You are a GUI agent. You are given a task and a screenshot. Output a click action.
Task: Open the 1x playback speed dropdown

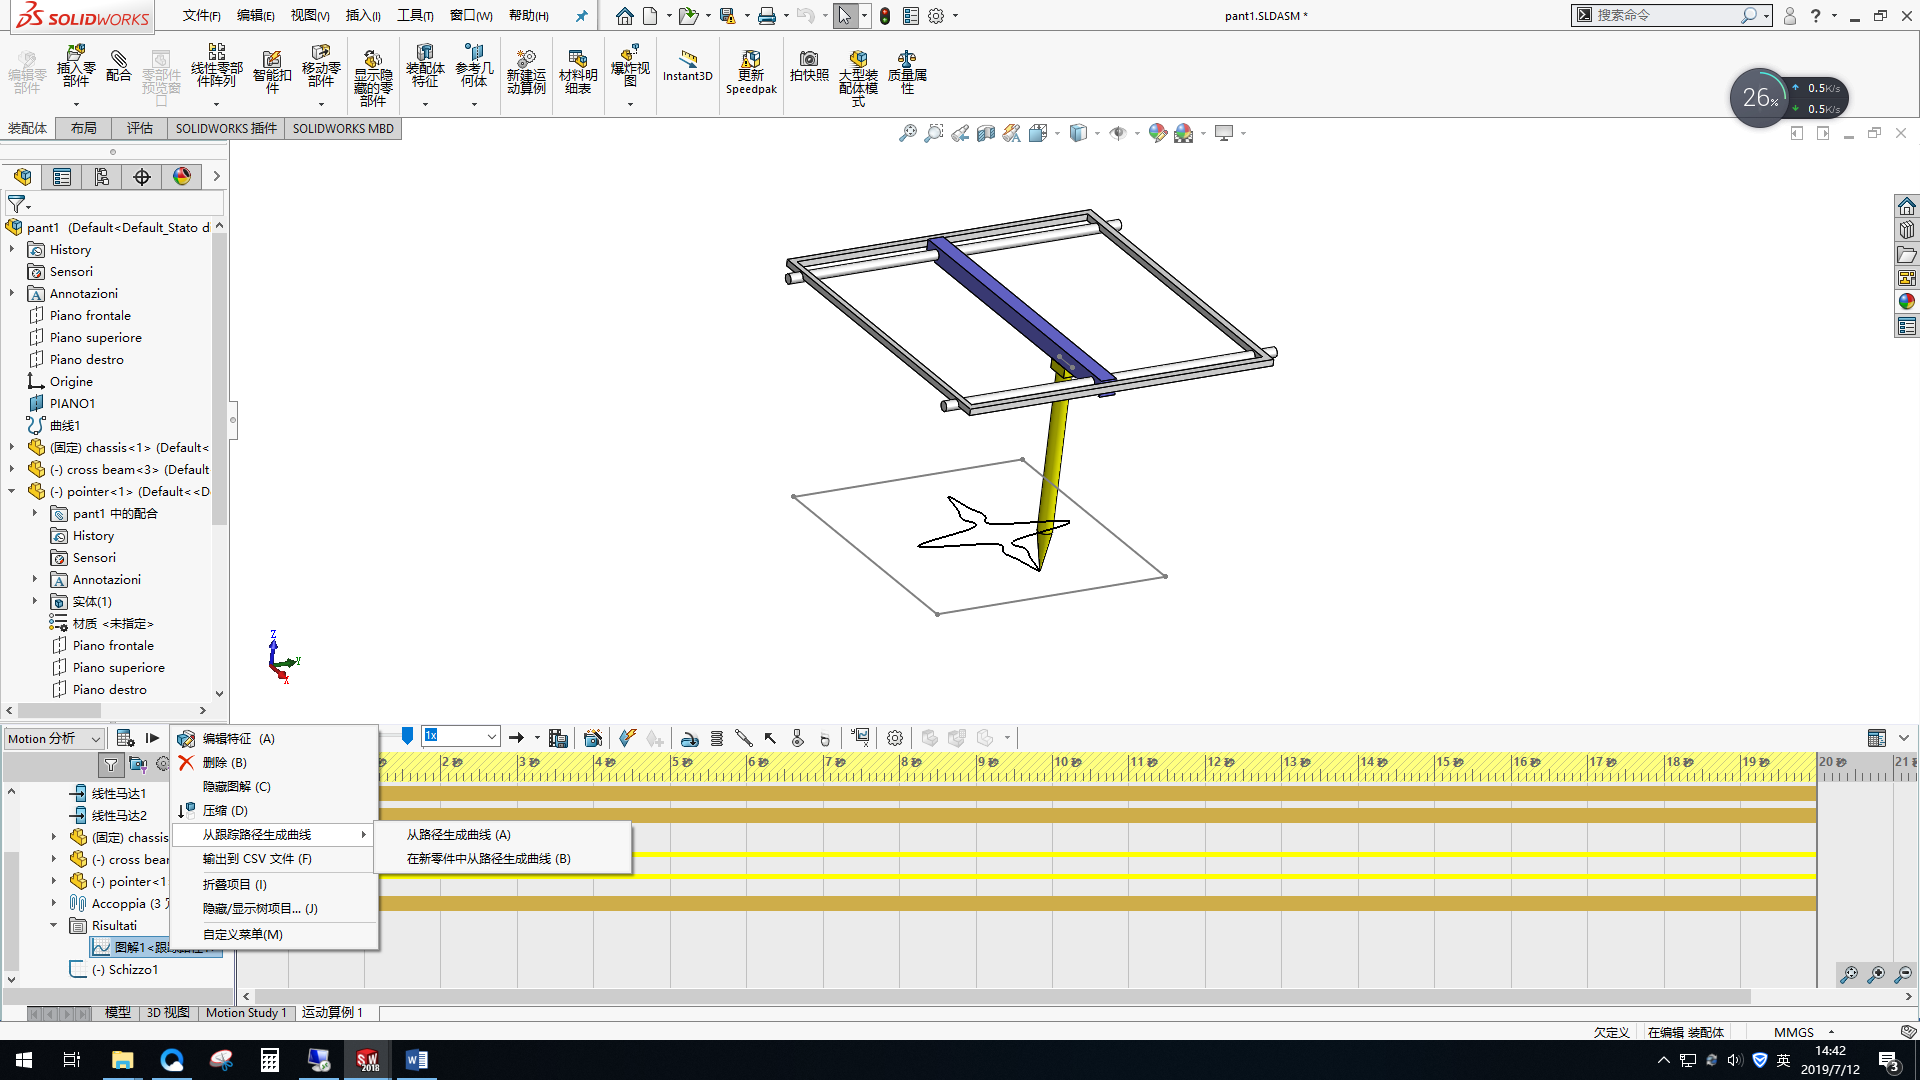492,737
